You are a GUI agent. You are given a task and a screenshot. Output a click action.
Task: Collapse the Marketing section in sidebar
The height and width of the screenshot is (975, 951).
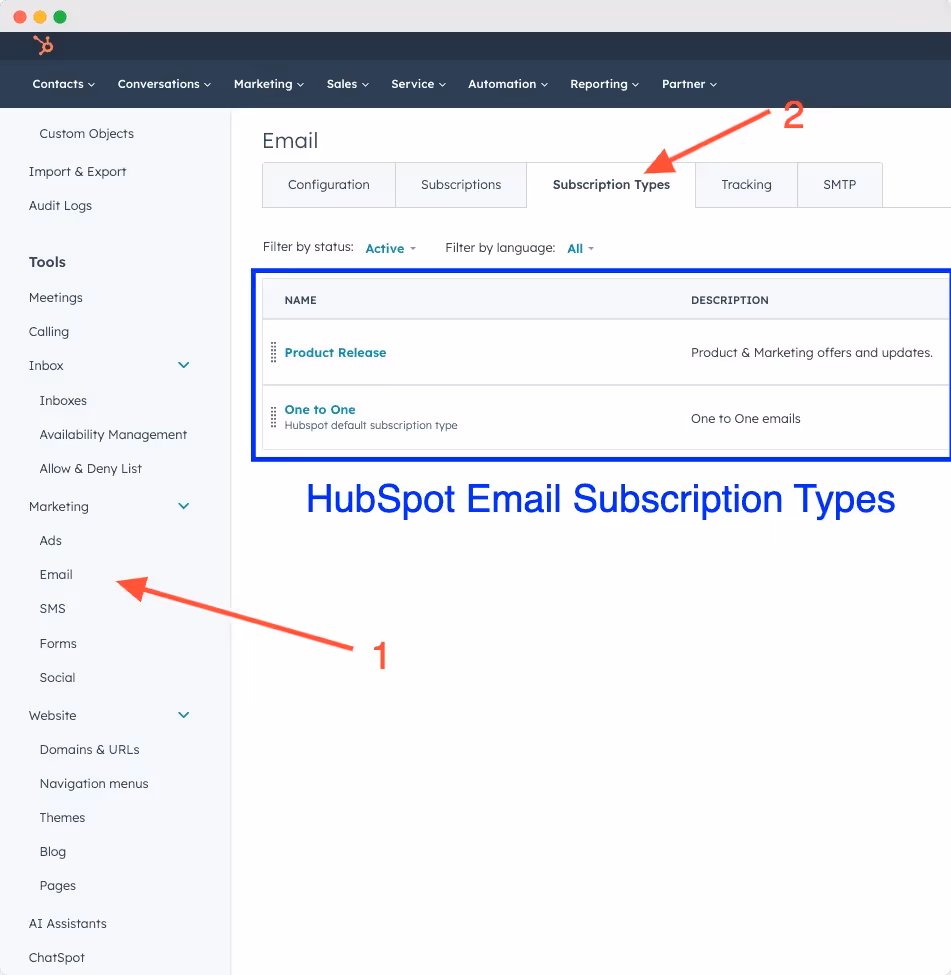coord(183,506)
